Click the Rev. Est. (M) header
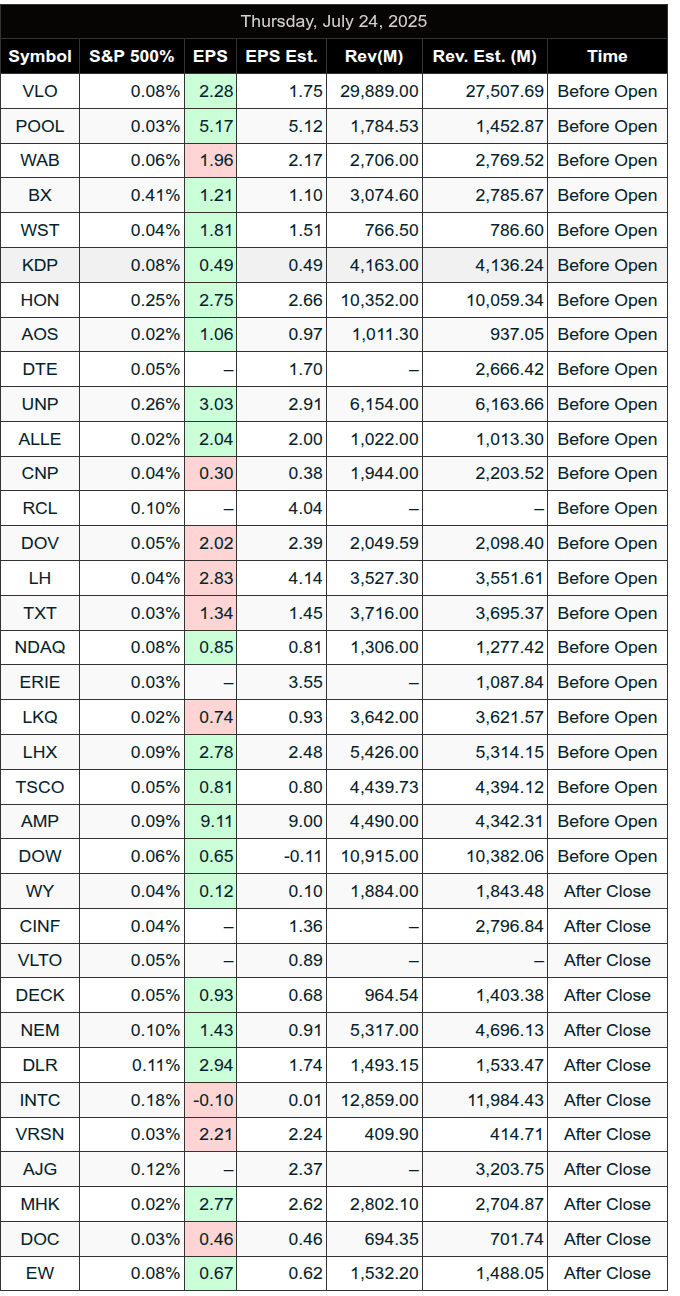The width and height of the screenshot is (680, 1296). pos(485,56)
